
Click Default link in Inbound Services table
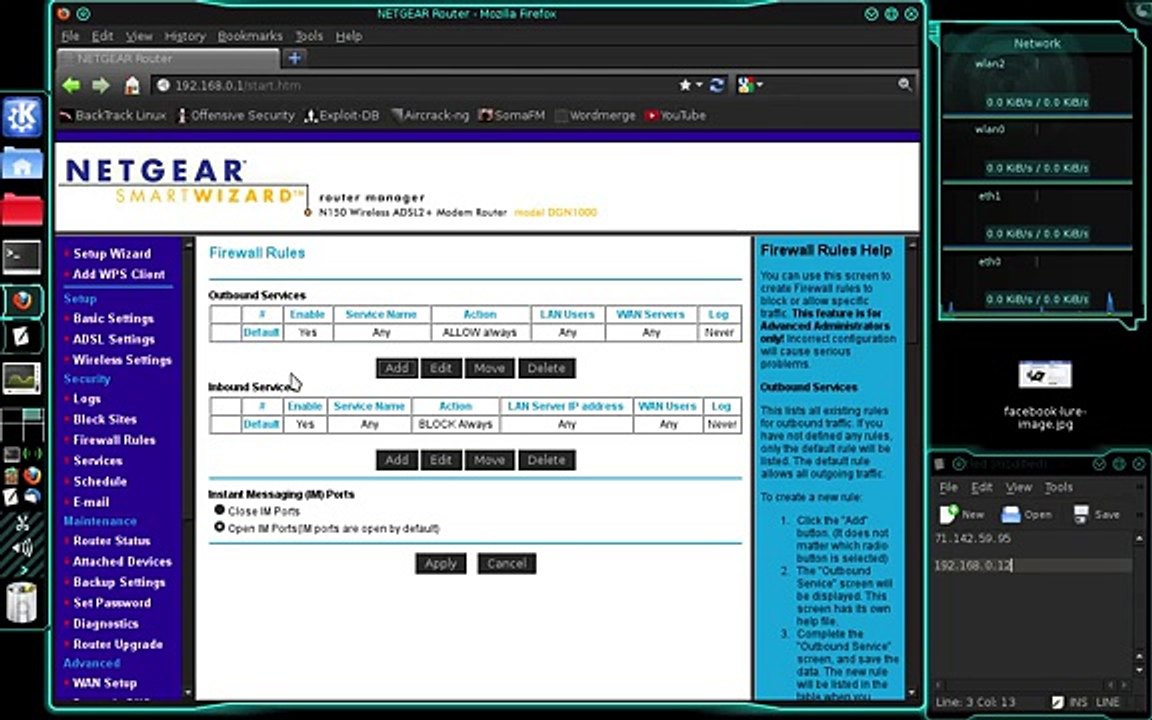(x=261, y=425)
